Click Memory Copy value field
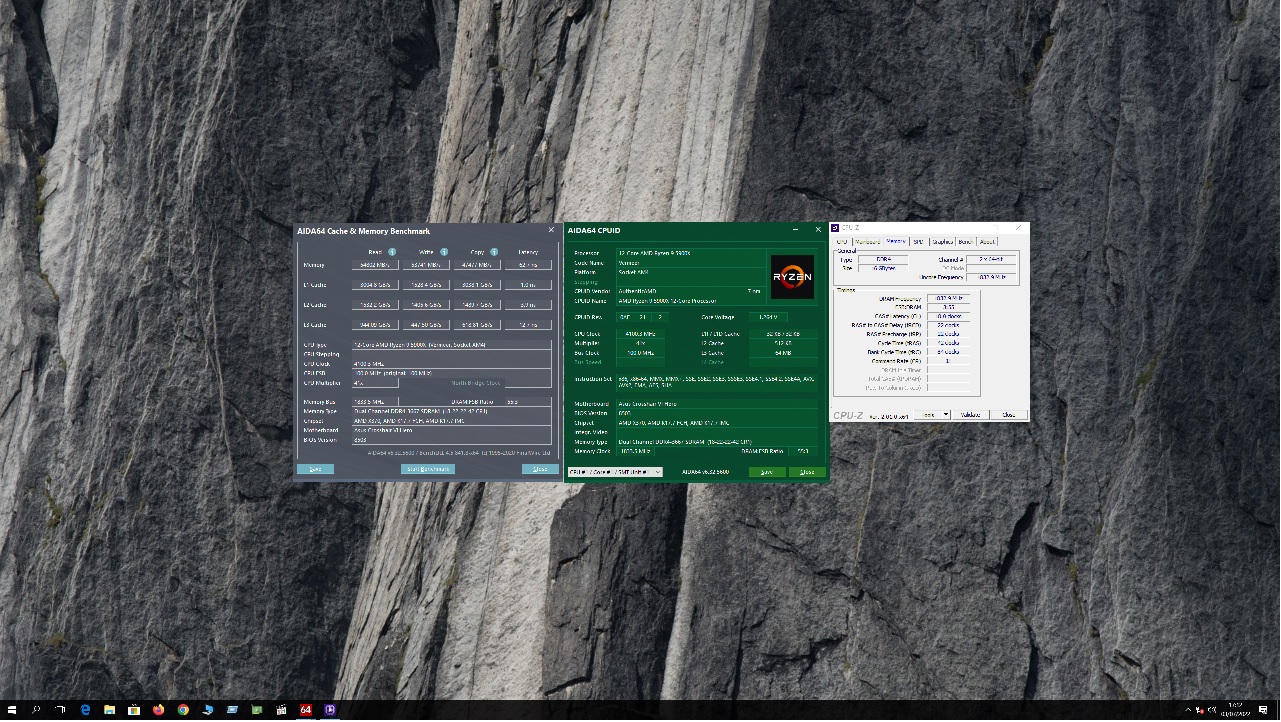This screenshot has width=1281, height=722. click(x=477, y=265)
